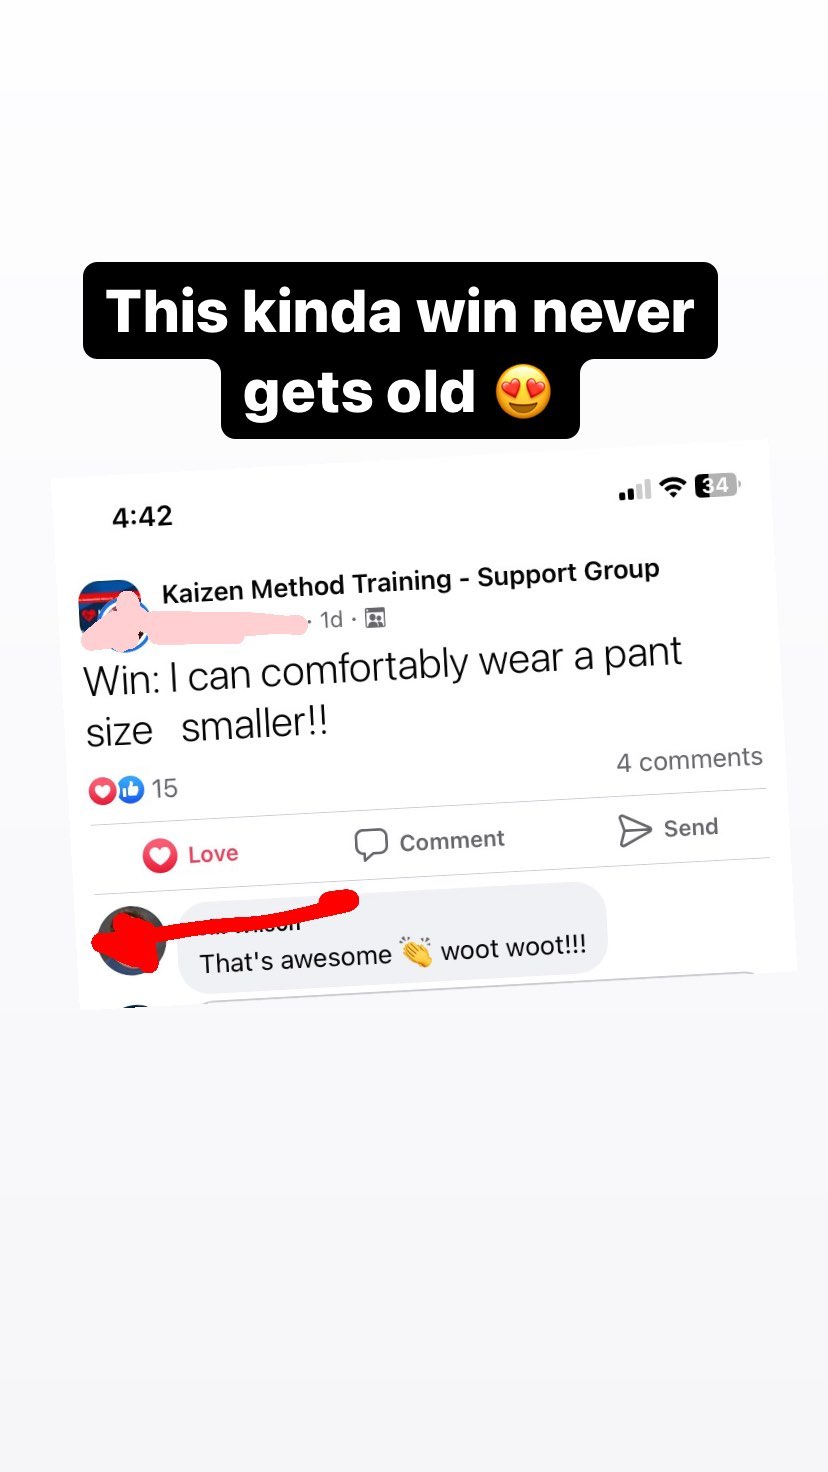
Task: Click the Love button label
Action: 213,854
